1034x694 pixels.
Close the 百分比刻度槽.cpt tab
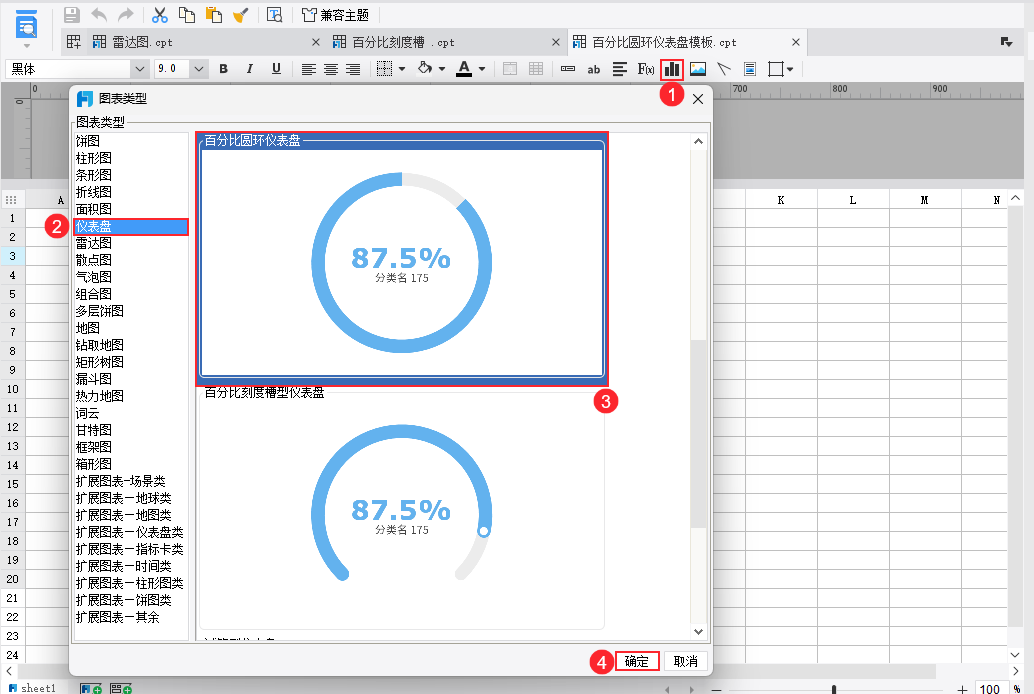click(556, 42)
